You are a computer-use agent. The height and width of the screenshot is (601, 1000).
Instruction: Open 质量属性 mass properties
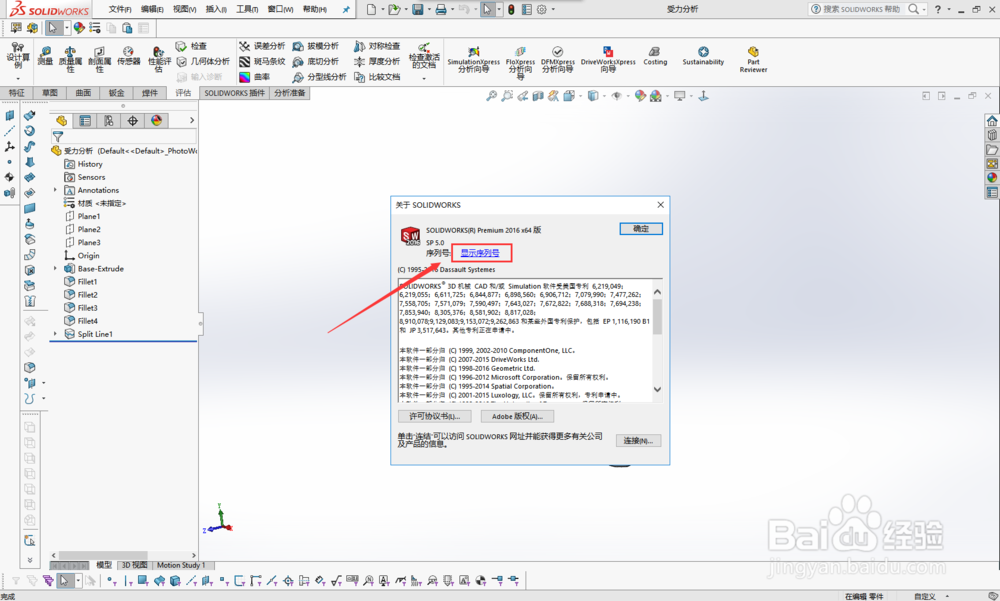pos(70,59)
